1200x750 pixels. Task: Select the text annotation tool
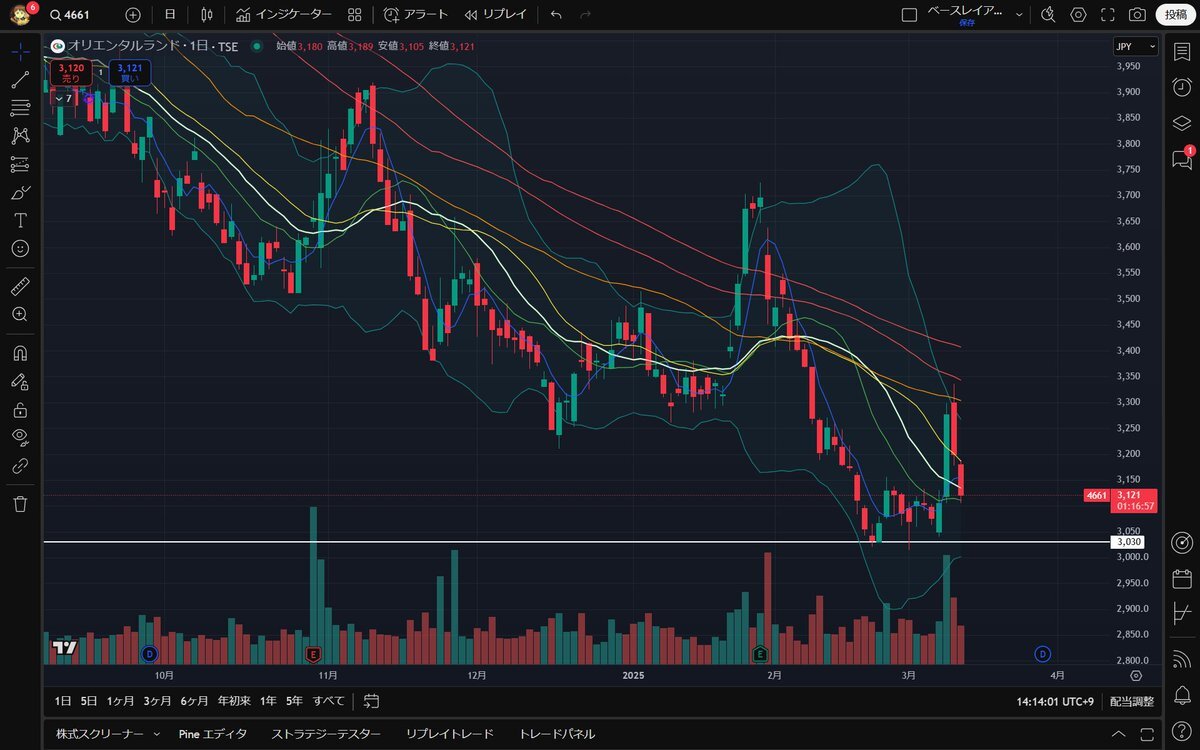[x=21, y=220]
